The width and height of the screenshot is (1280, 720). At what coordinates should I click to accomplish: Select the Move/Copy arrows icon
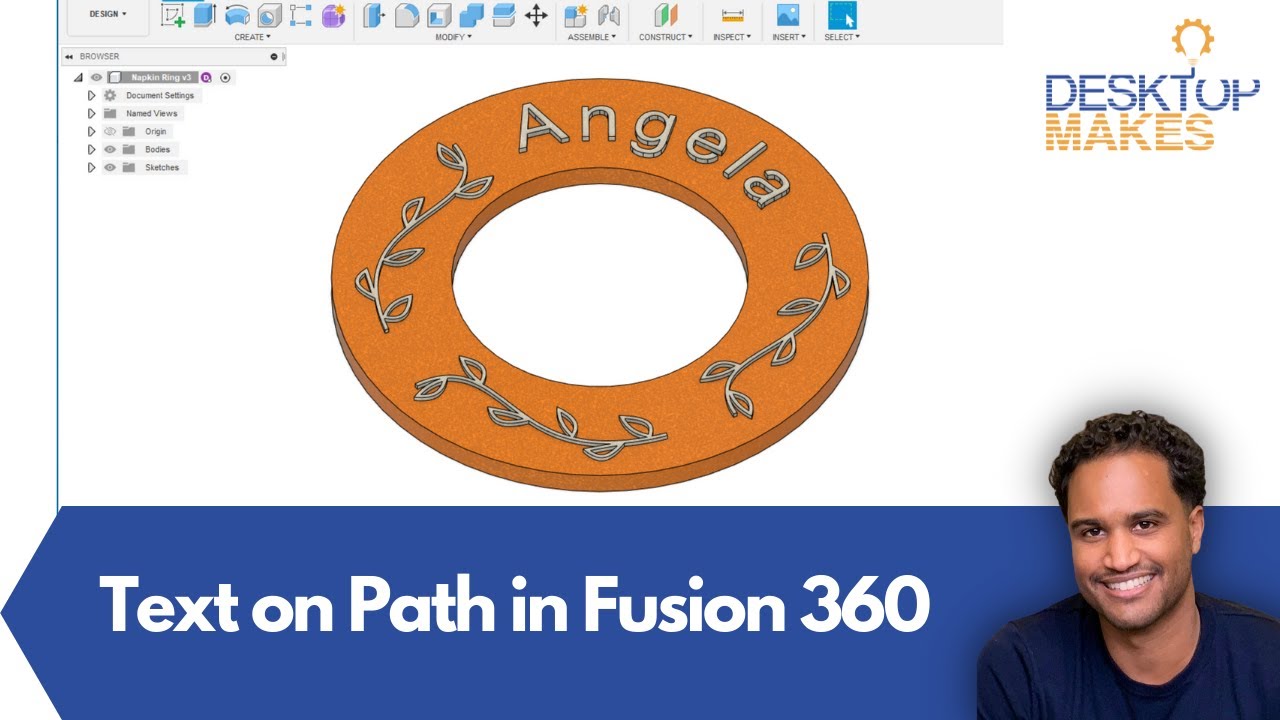tap(536, 15)
